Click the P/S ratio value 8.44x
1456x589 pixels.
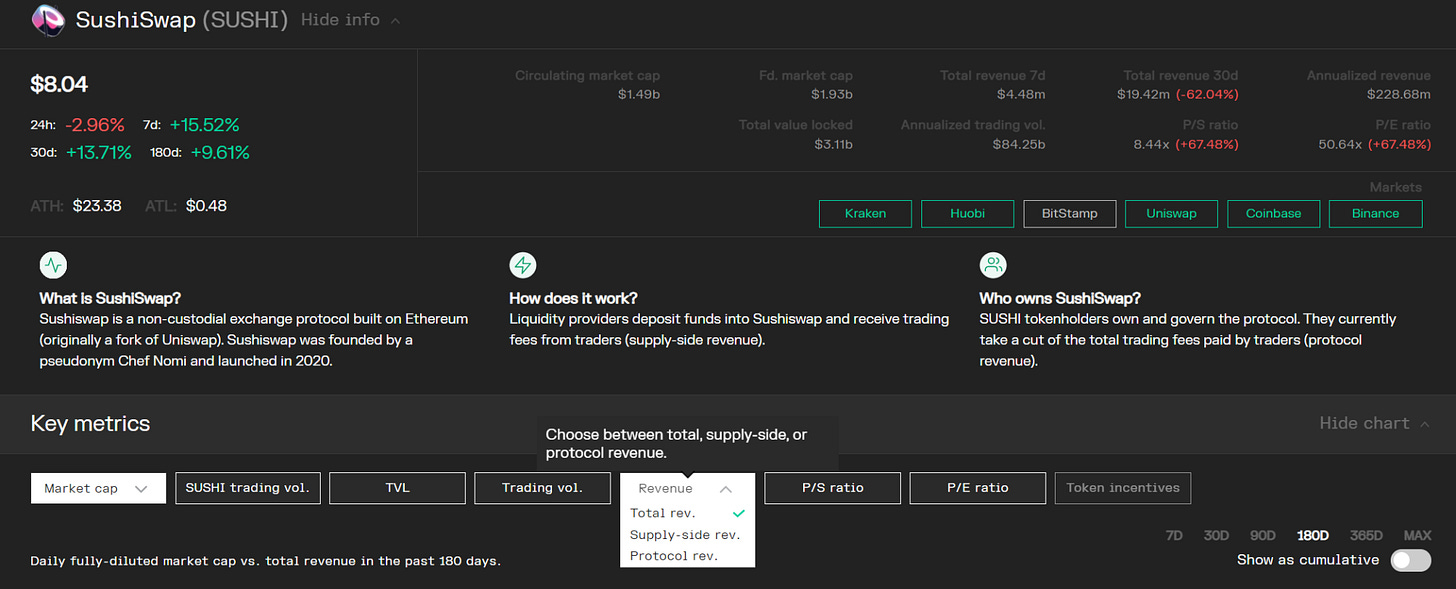coord(1150,145)
